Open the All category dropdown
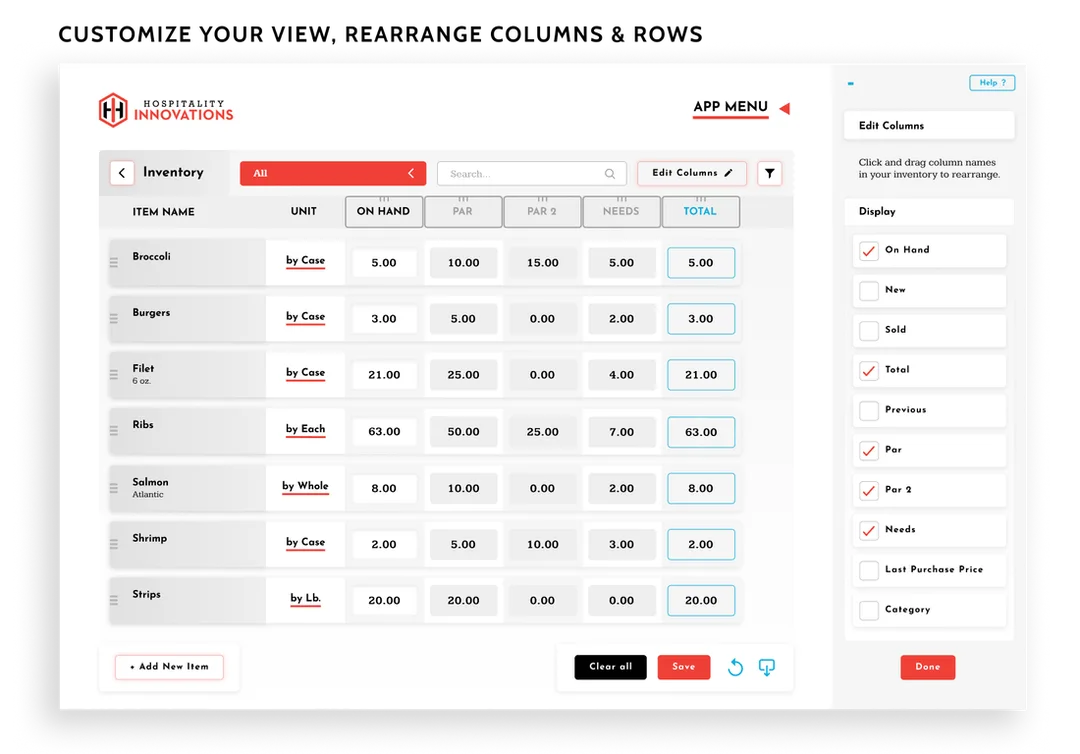The width and height of the screenshot is (1080, 754). point(333,174)
